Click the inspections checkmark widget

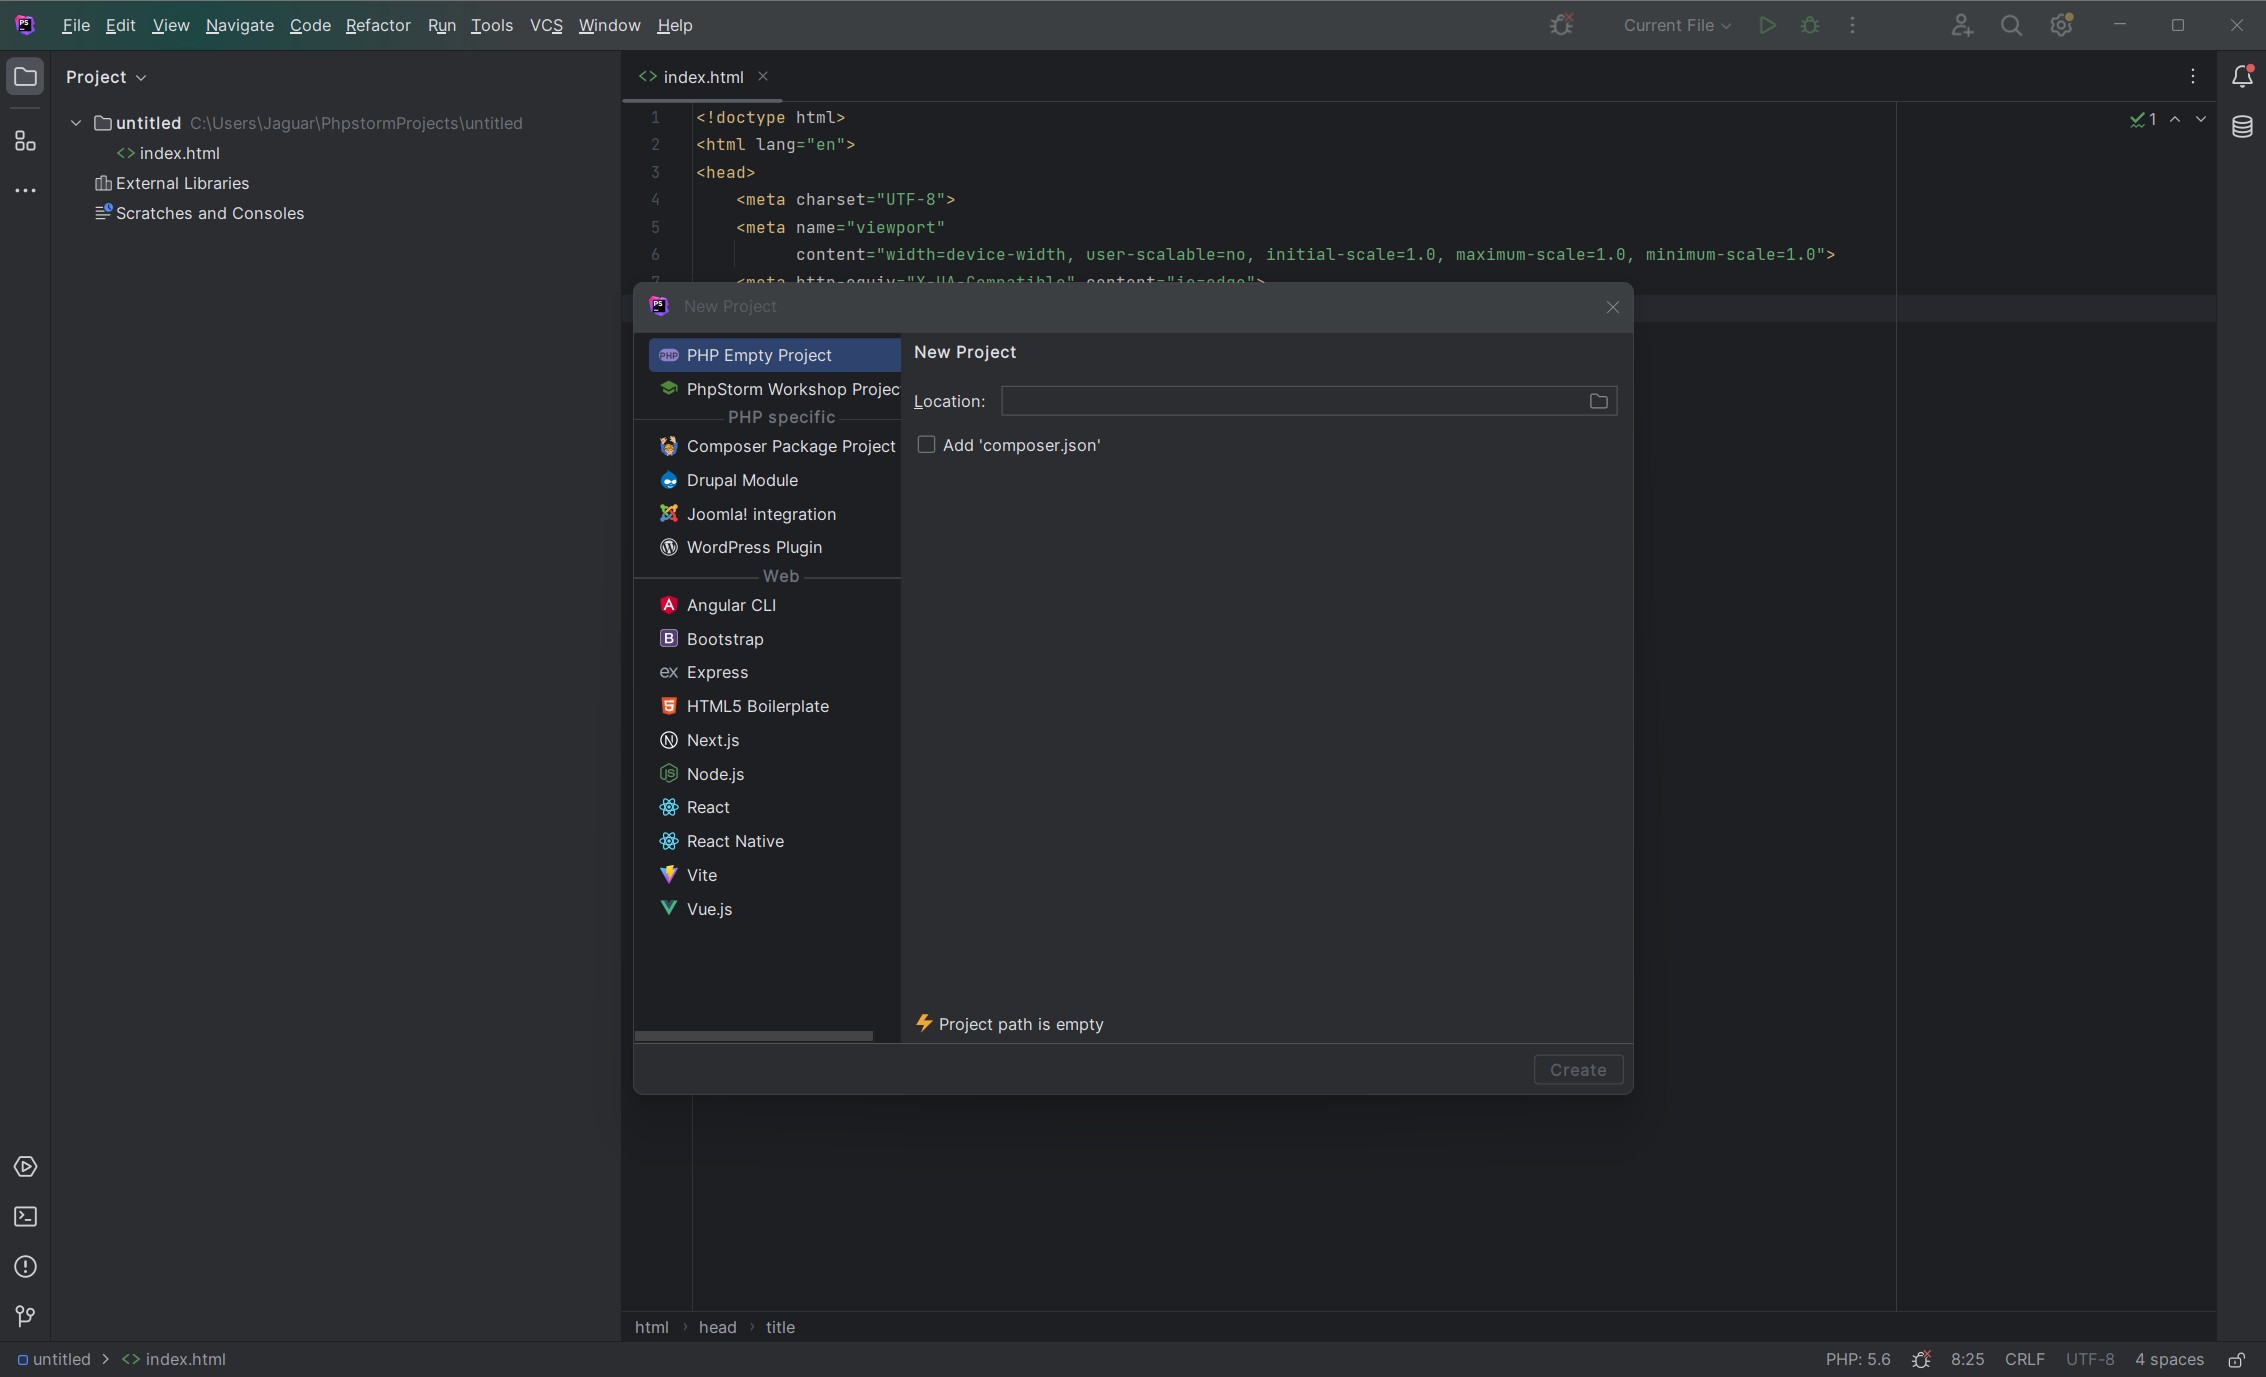[x=2143, y=119]
